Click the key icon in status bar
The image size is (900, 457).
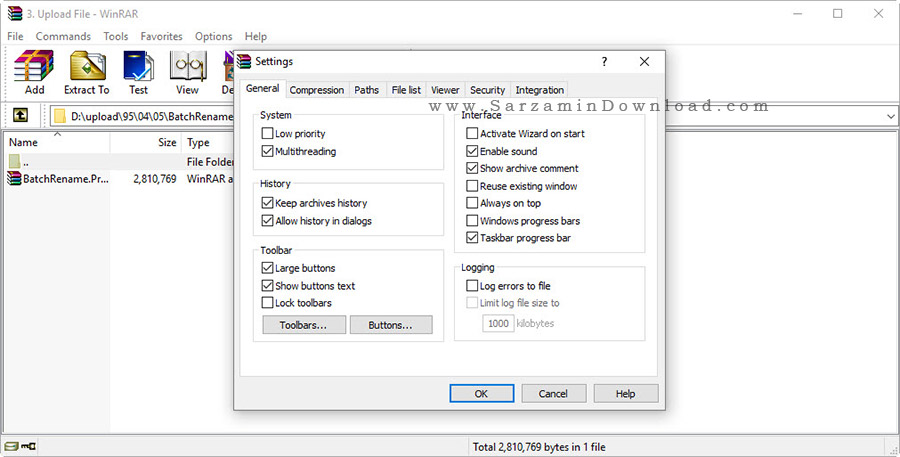pyautogui.click(x=29, y=446)
